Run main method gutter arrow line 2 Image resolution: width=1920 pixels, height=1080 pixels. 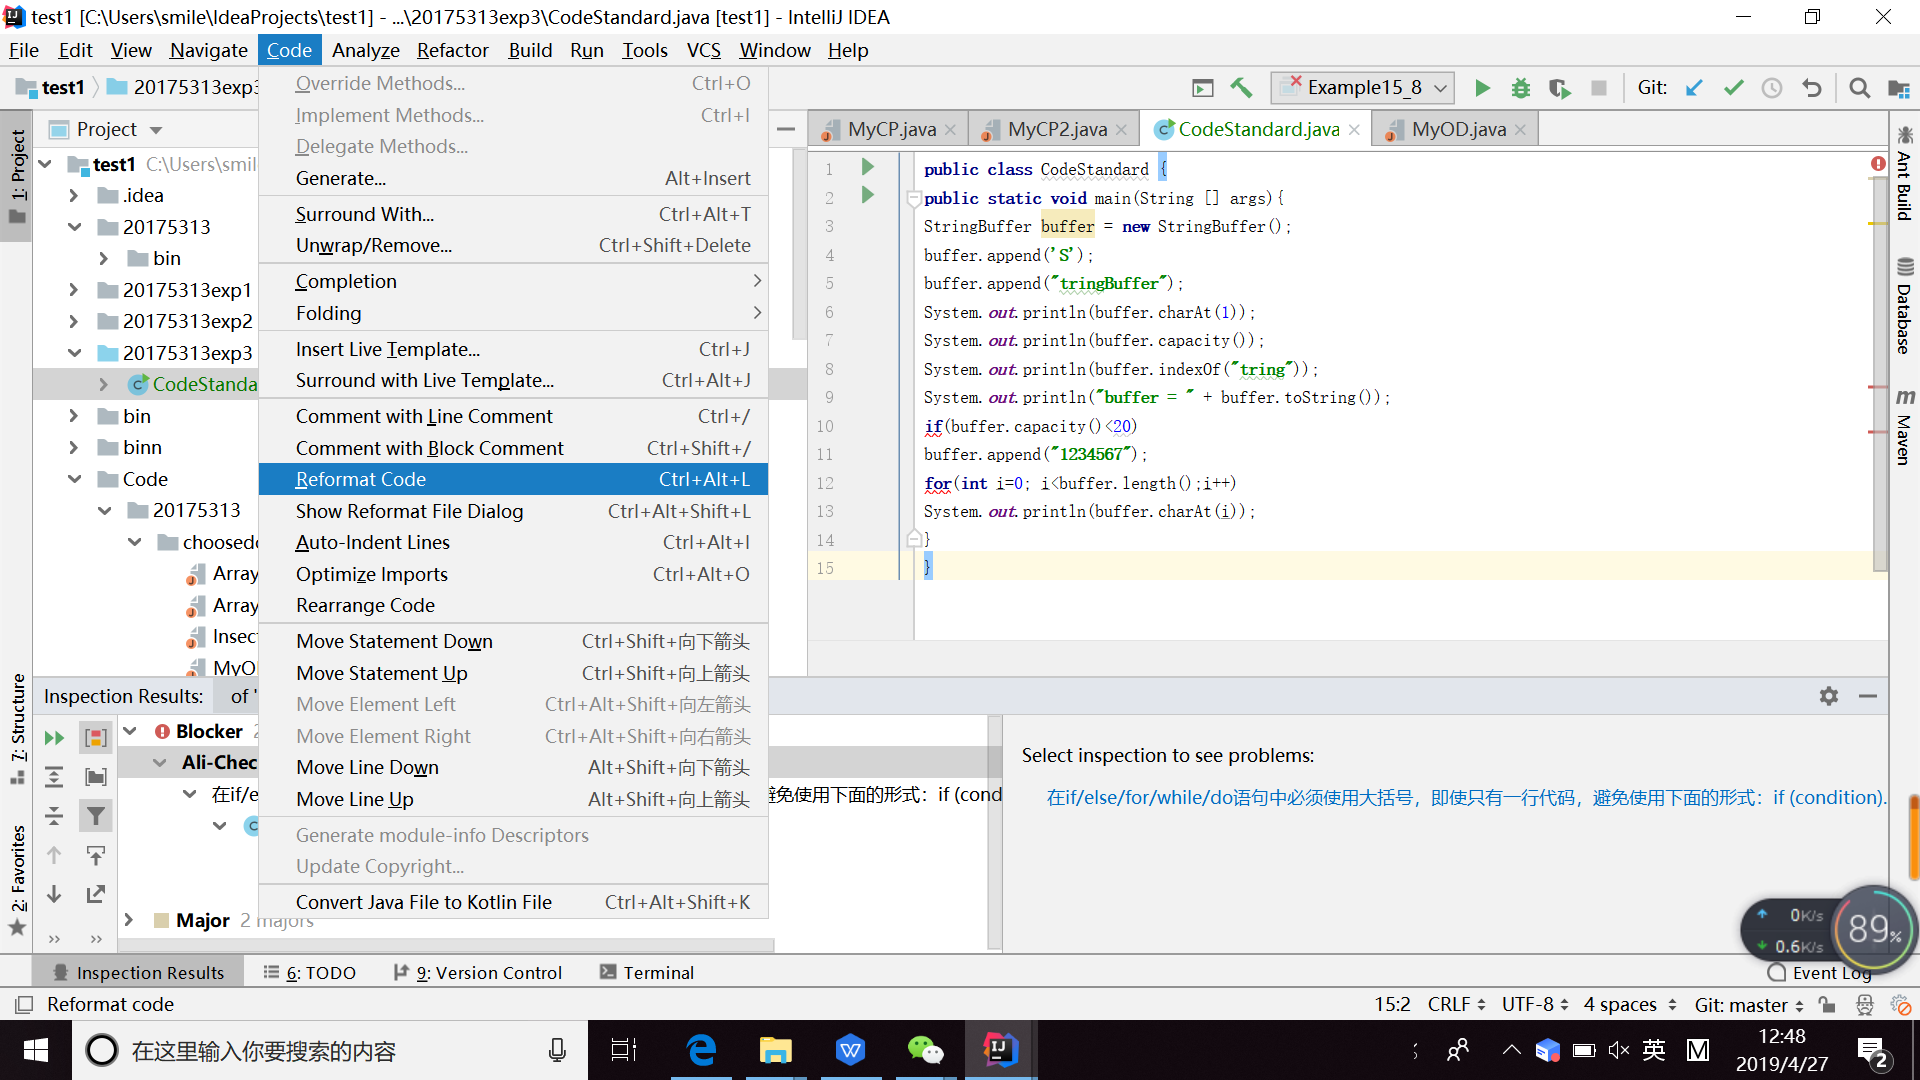click(867, 195)
